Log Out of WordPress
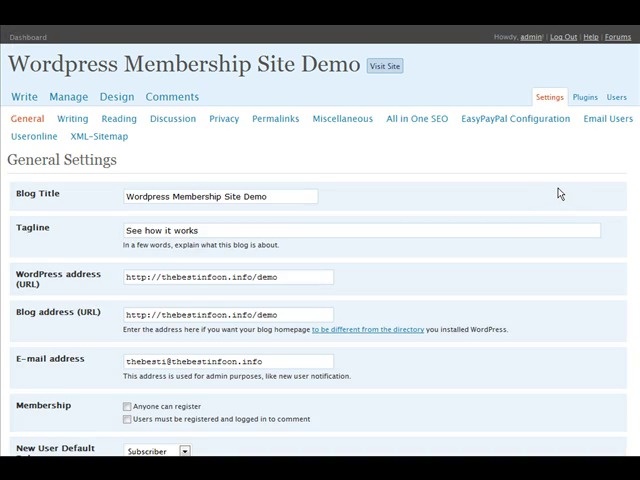 [x=563, y=37]
